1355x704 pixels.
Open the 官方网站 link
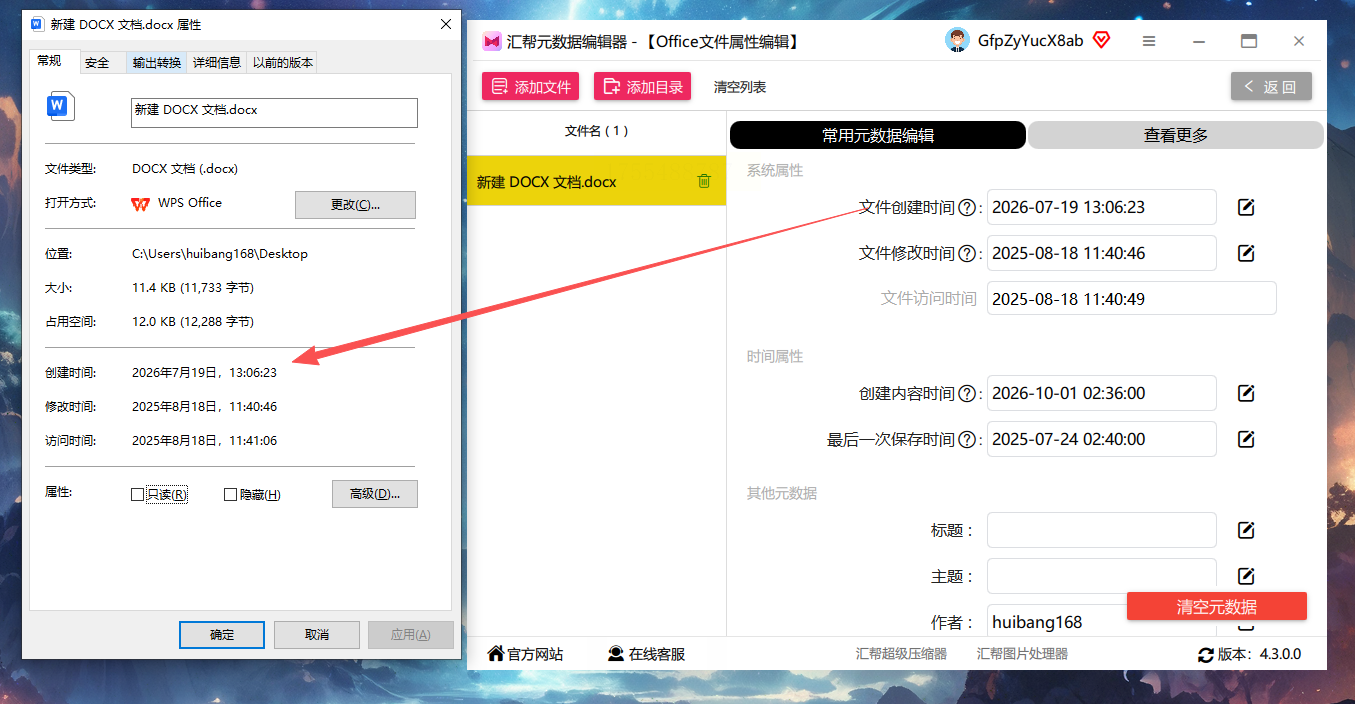pyautogui.click(x=525, y=654)
